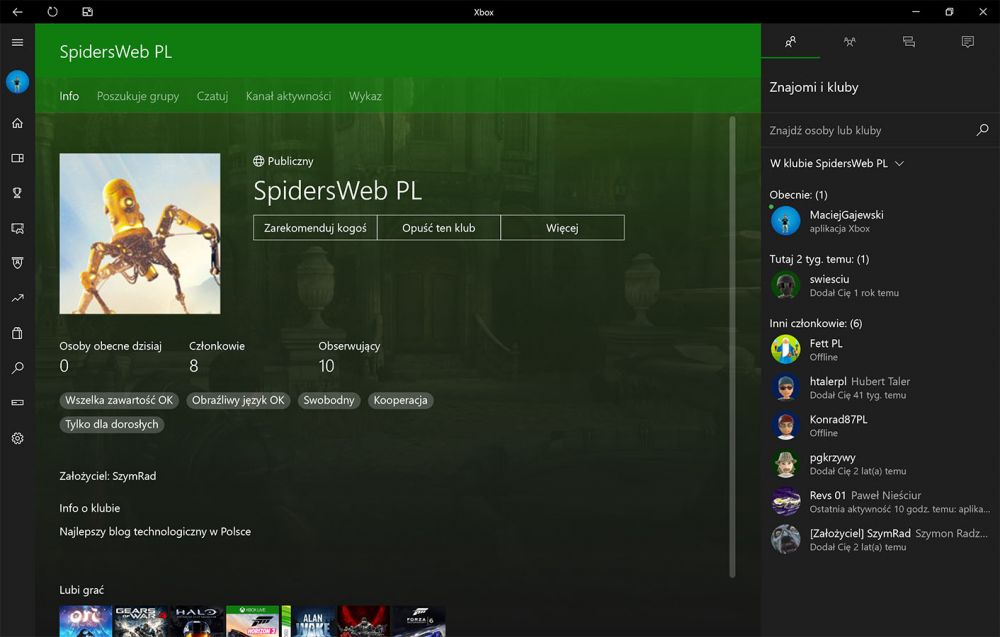Go to the Home icon in the sidebar
This screenshot has width=1000, height=637.
(x=17, y=123)
